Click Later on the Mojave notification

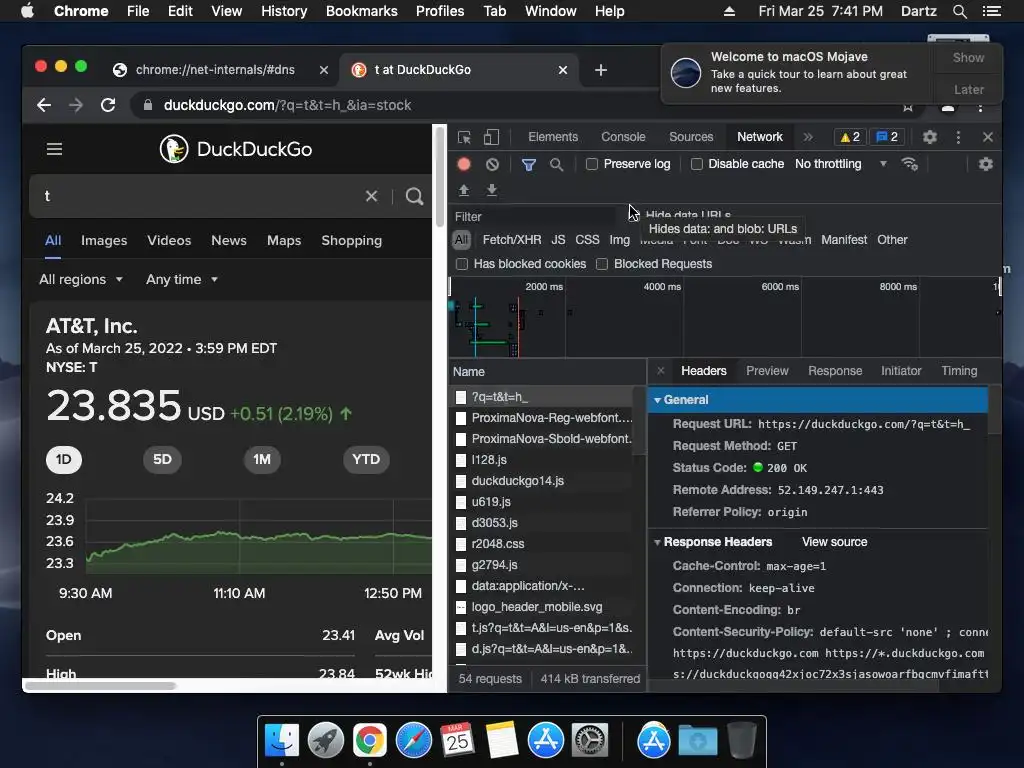click(968, 89)
